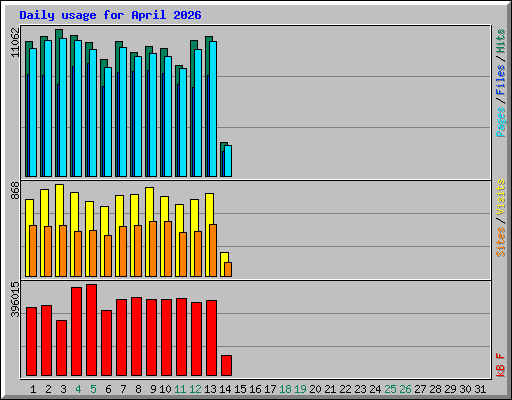Click day 2 on the x-axis
The height and width of the screenshot is (400, 512).
(x=48, y=389)
